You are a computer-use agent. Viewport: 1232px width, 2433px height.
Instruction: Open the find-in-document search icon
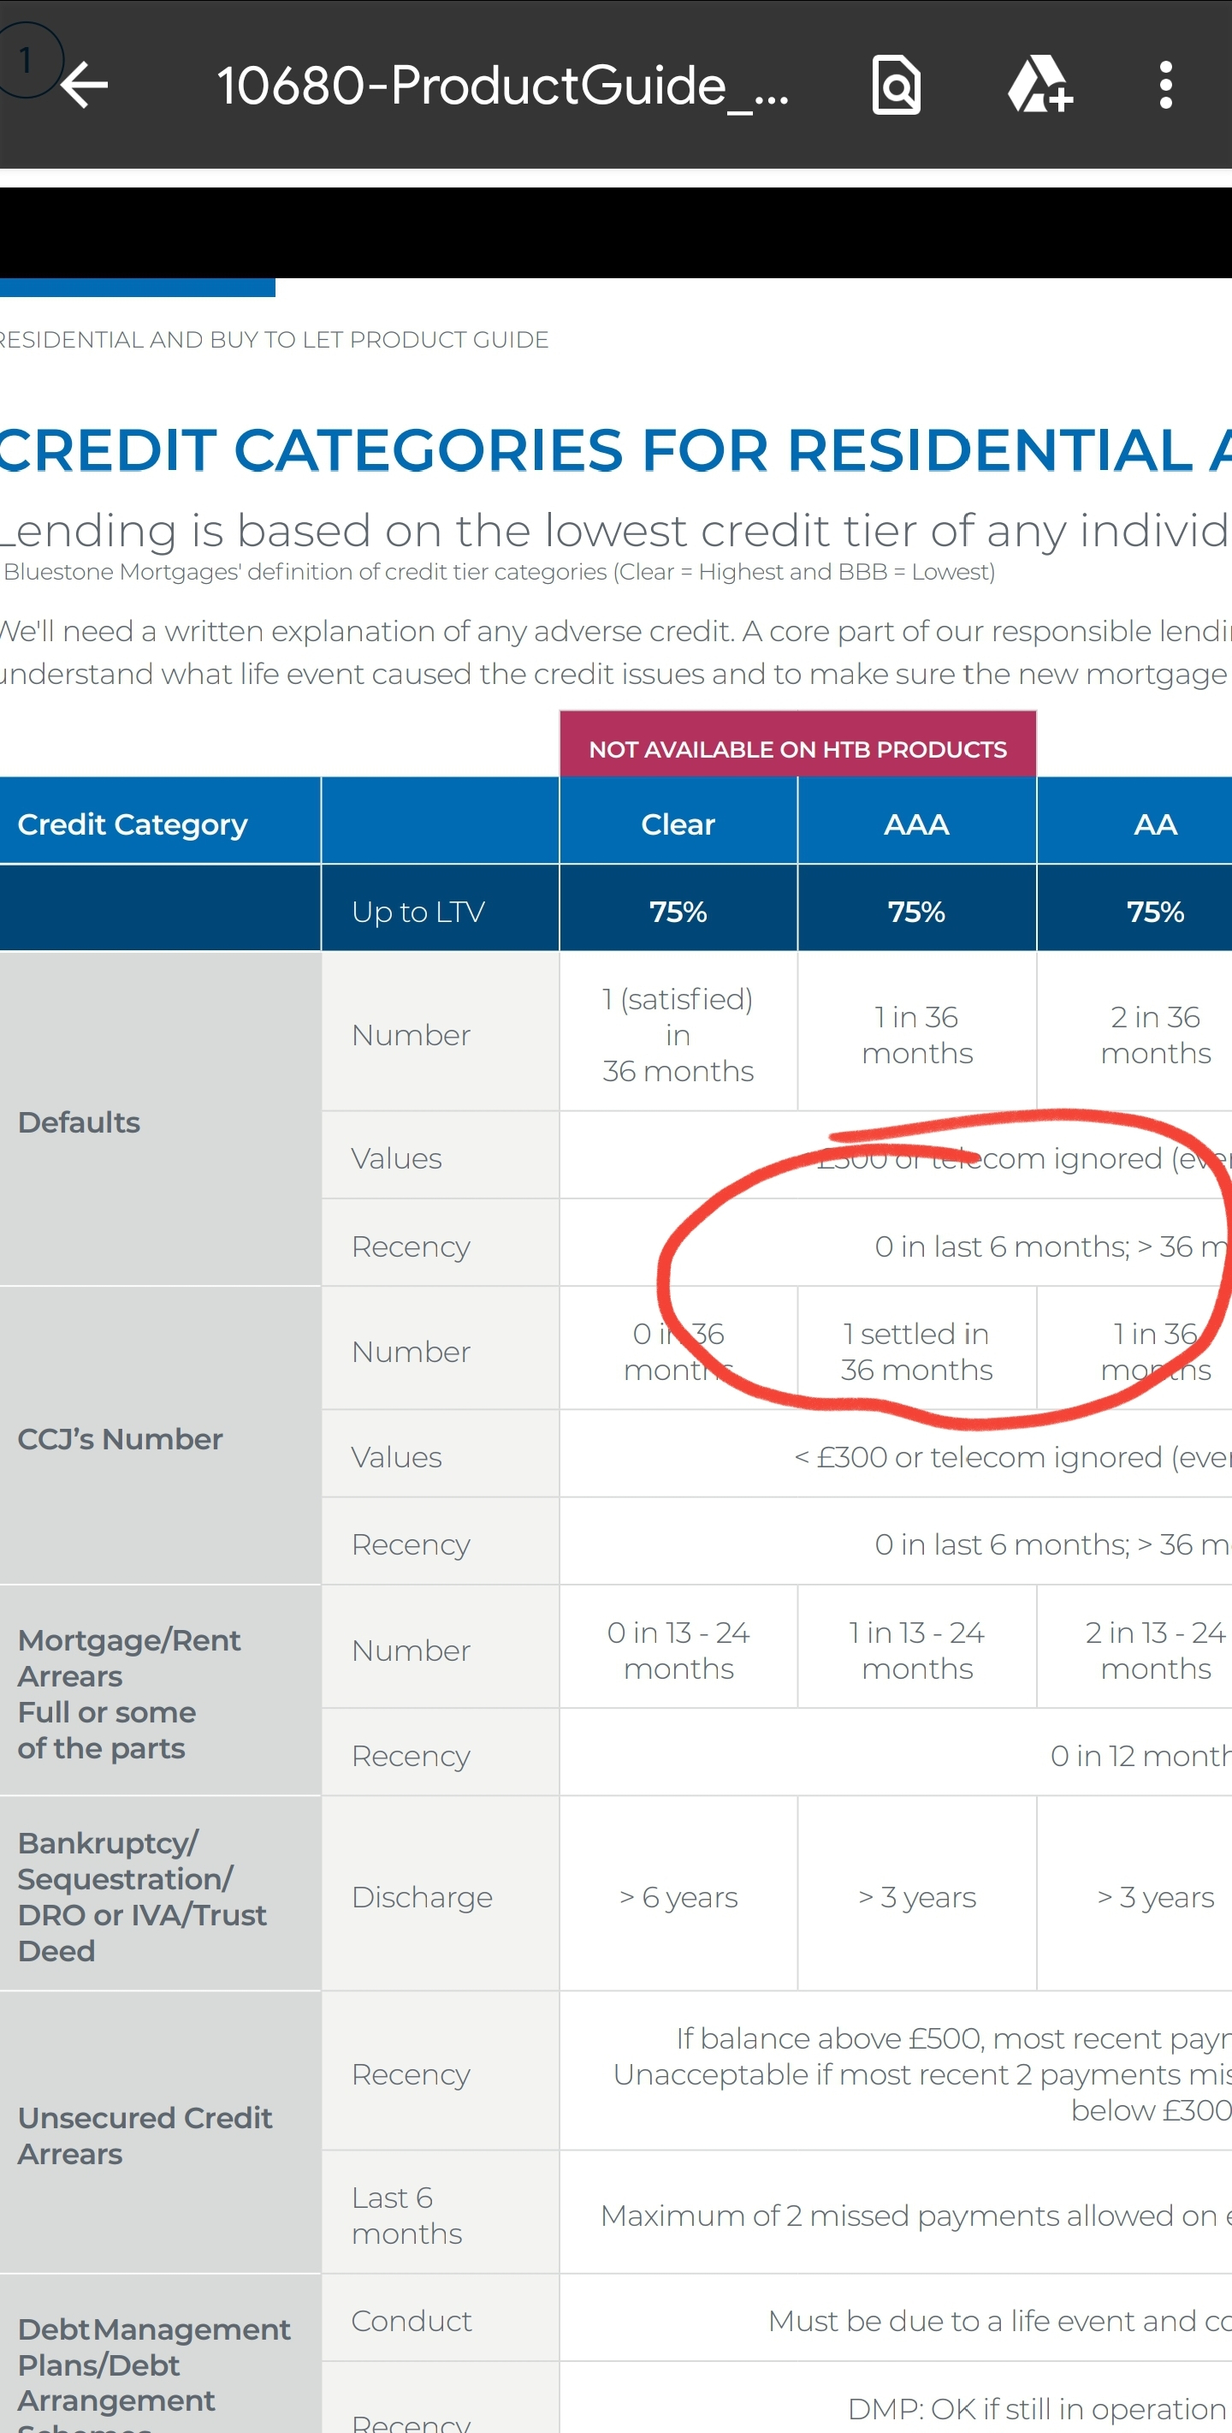[896, 85]
